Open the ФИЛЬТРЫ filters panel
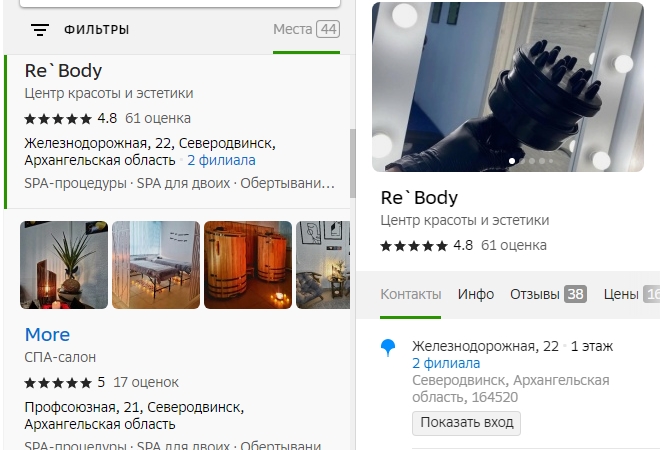The width and height of the screenshot is (660, 450). (96, 30)
